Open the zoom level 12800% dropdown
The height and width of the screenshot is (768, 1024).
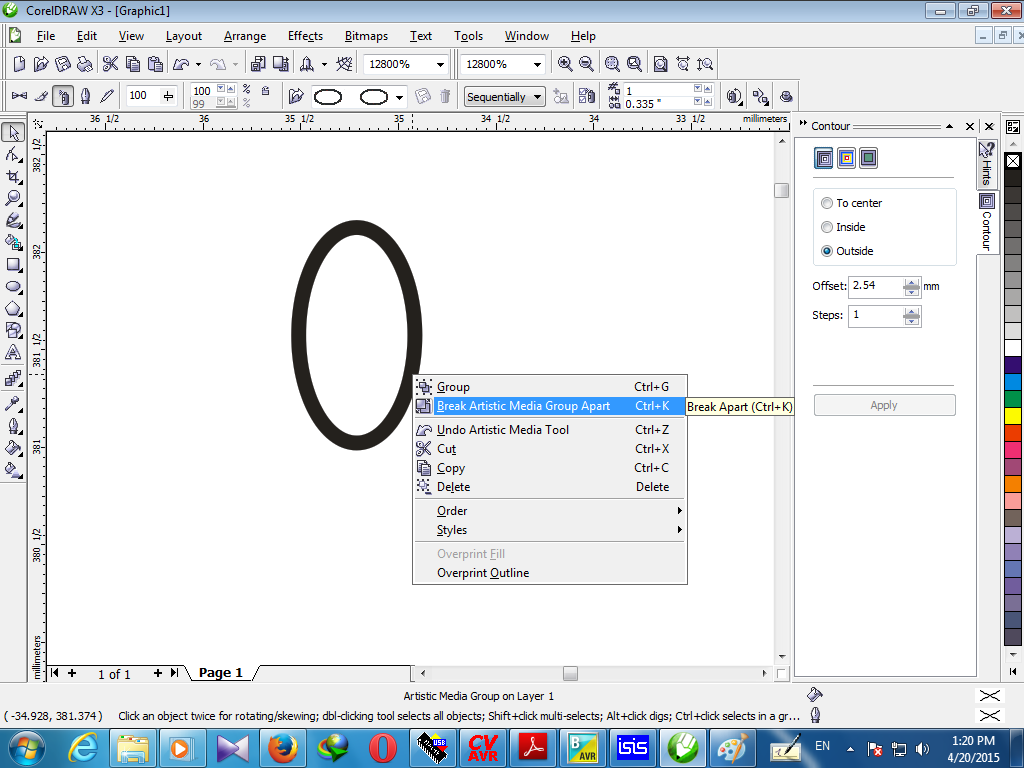440,64
